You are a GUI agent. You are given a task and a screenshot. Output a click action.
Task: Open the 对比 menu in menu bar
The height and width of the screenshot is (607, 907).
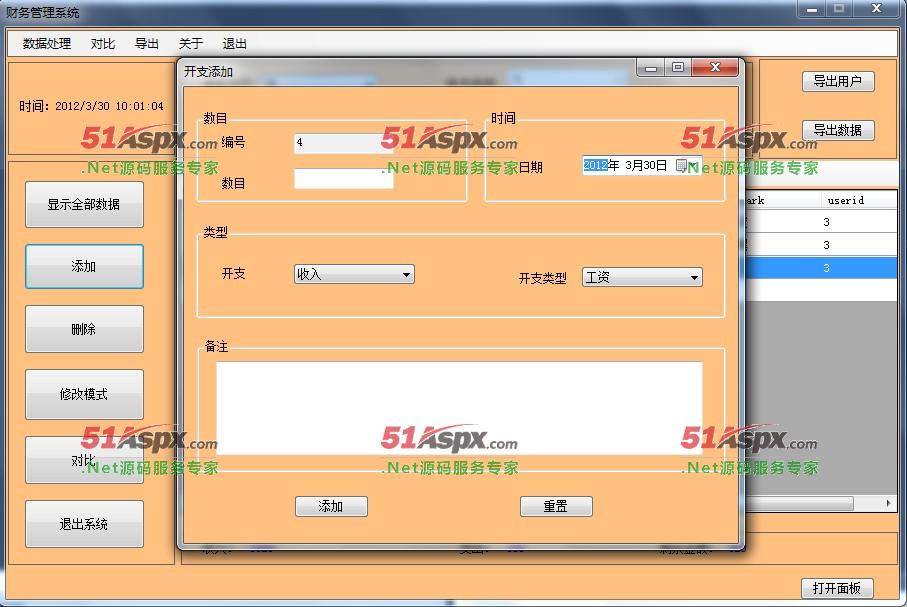click(102, 43)
